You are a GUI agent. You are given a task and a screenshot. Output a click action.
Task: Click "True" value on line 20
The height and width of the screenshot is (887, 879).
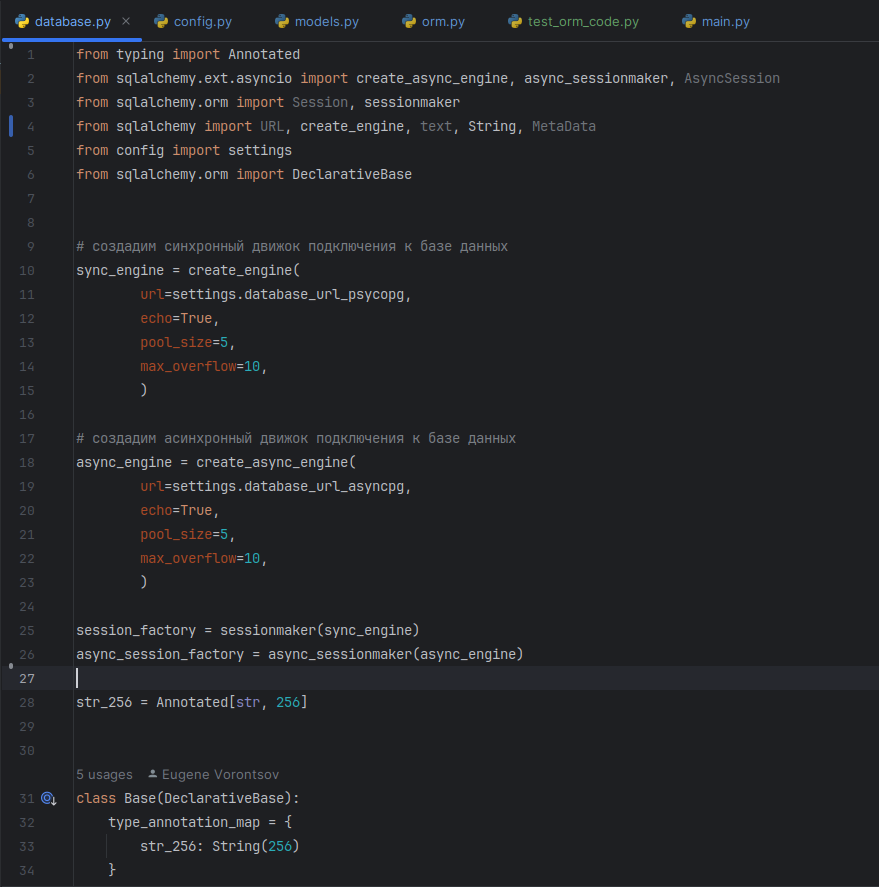[196, 510]
